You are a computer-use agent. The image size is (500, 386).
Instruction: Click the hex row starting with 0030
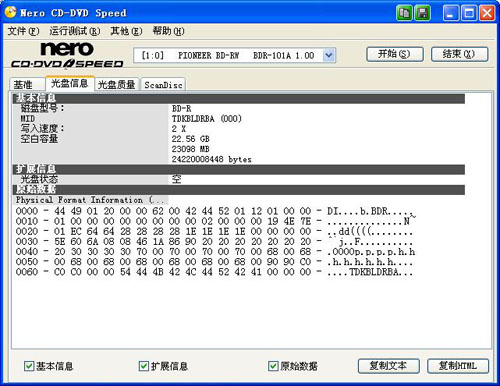coord(214,242)
